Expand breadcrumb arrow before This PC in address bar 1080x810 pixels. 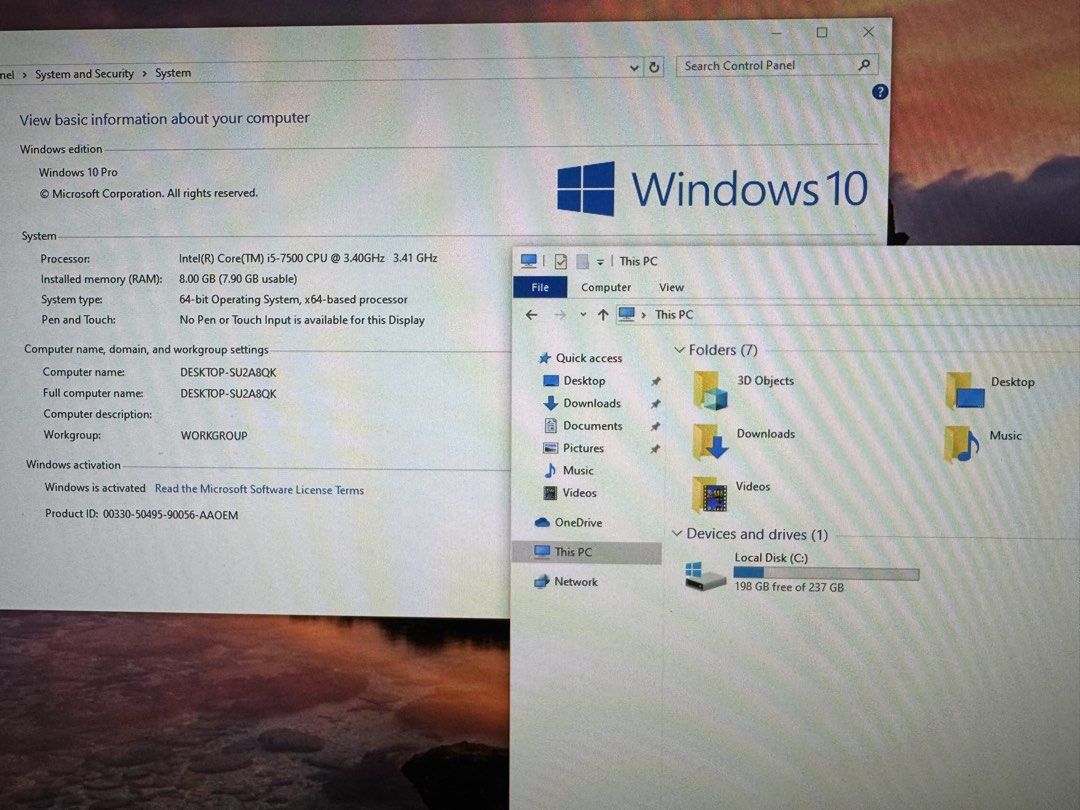point(644,315)
